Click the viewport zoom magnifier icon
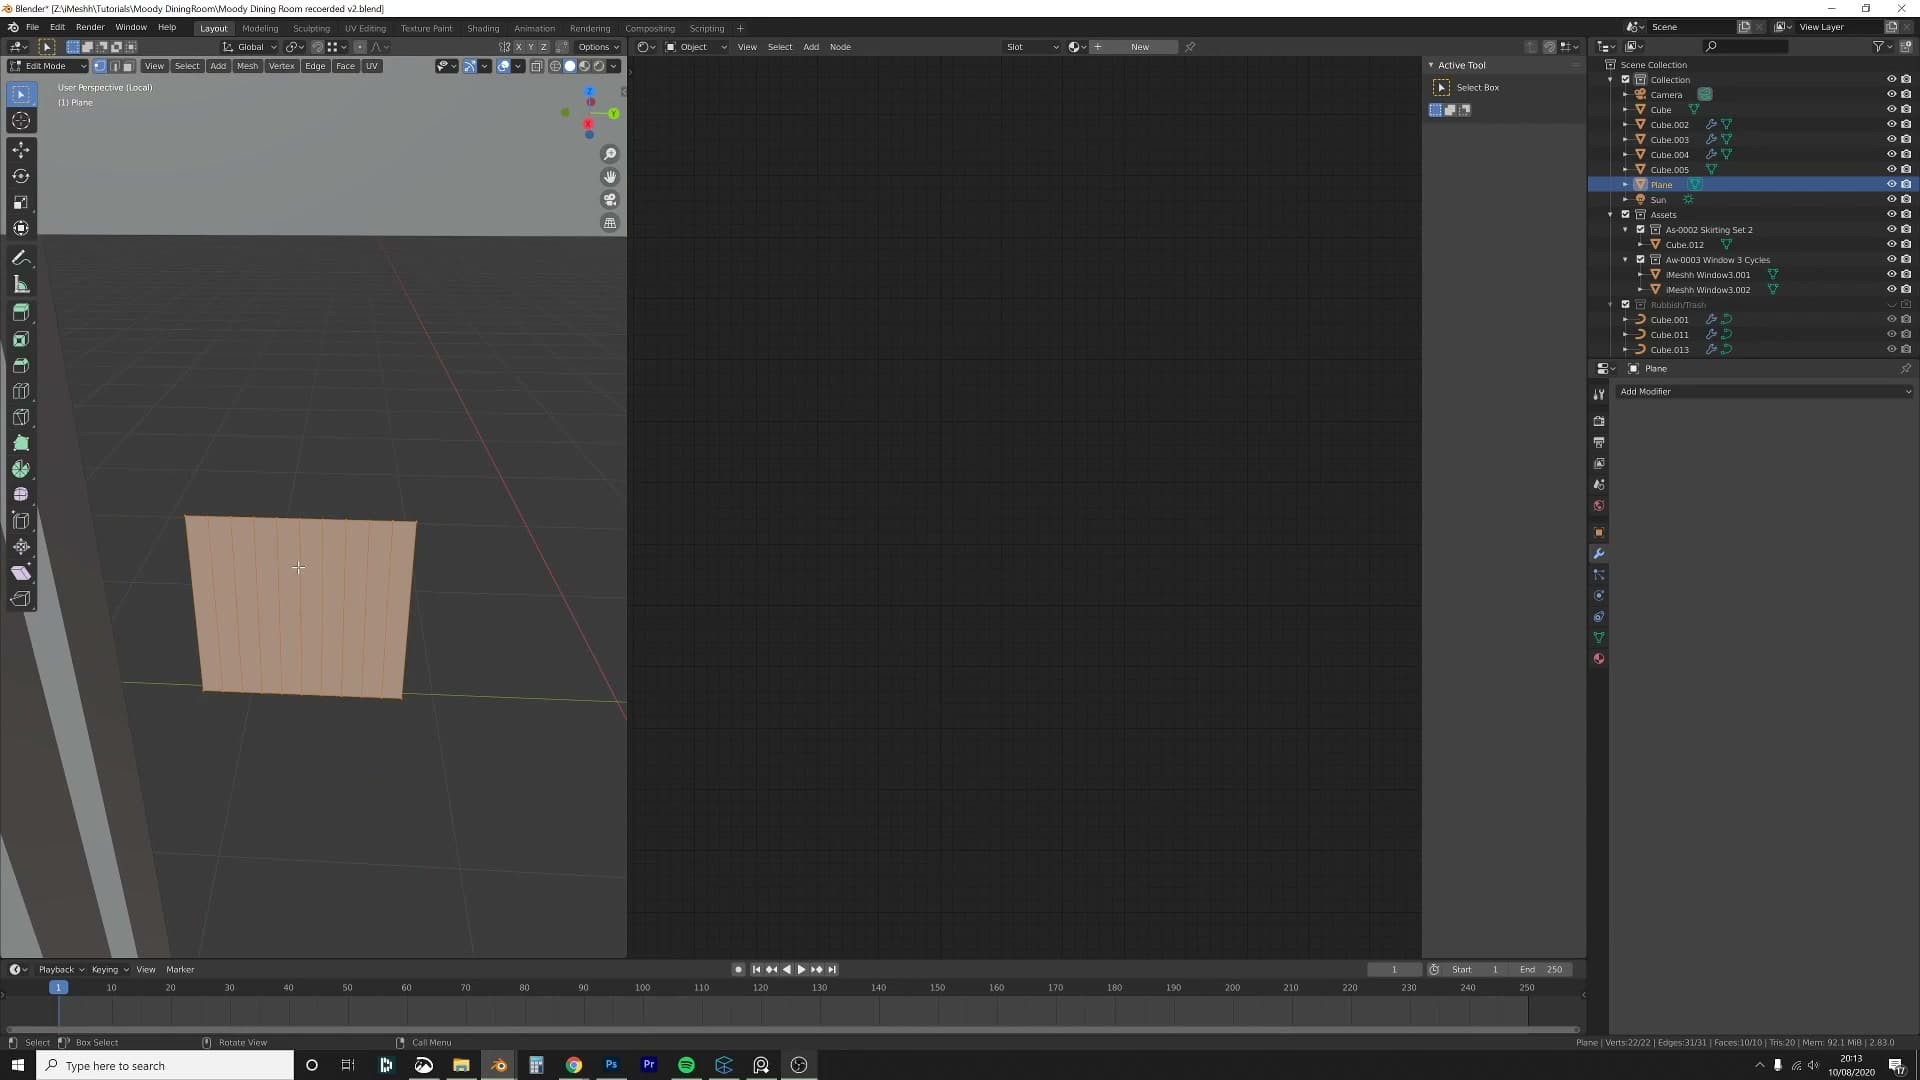The height and width of the screenshot is (1080, 1920). pyautogui.click(x=610, y=154)
